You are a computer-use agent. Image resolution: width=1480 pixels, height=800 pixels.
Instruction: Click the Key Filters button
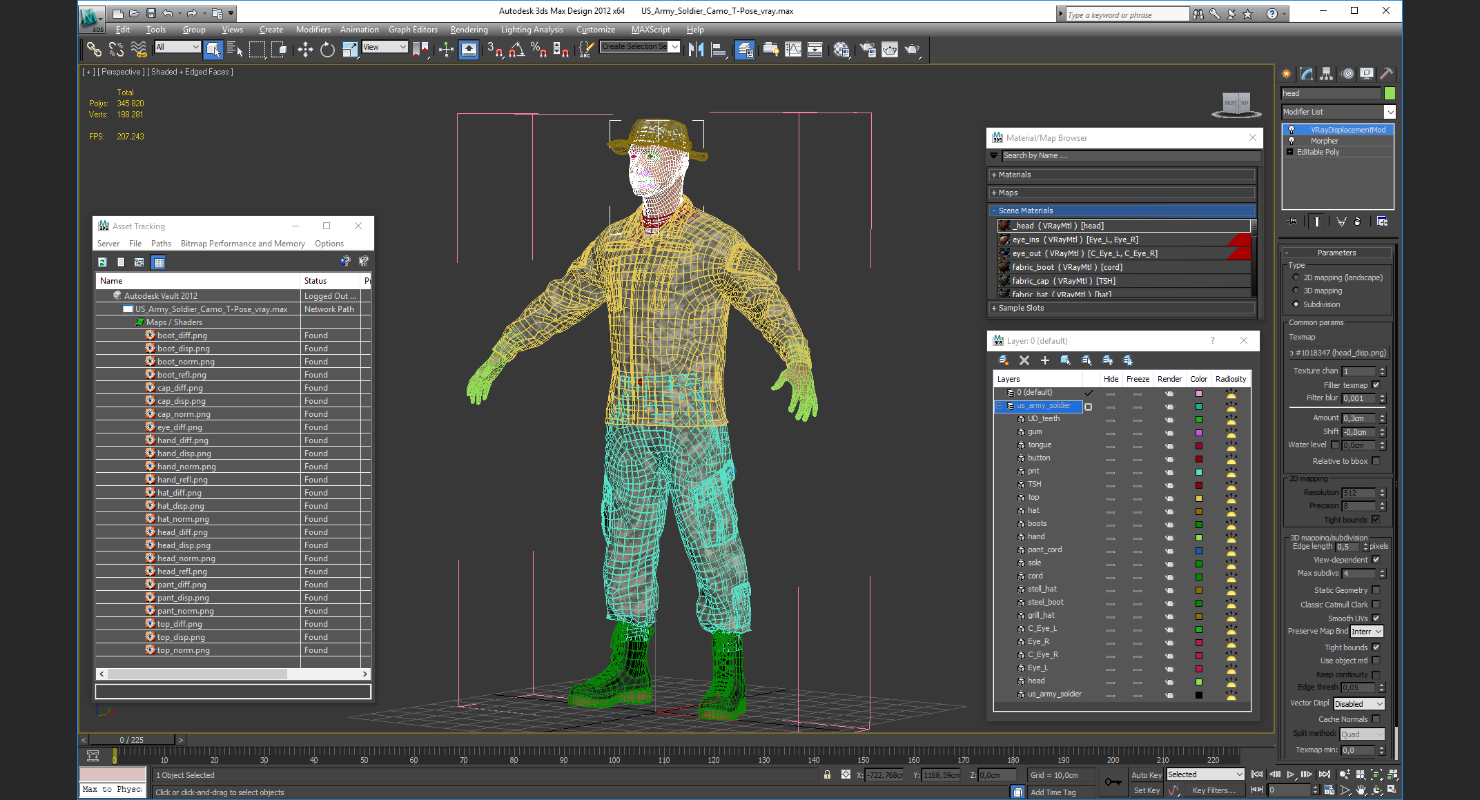click(1213, 790)
